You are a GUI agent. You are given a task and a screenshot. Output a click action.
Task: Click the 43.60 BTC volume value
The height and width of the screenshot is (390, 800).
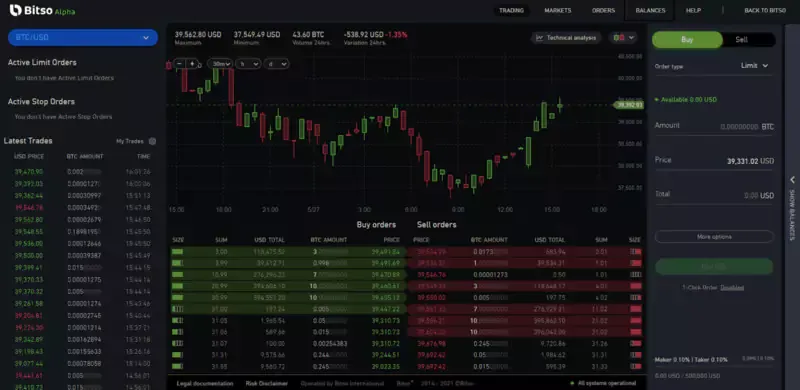(x=308, y=35)
